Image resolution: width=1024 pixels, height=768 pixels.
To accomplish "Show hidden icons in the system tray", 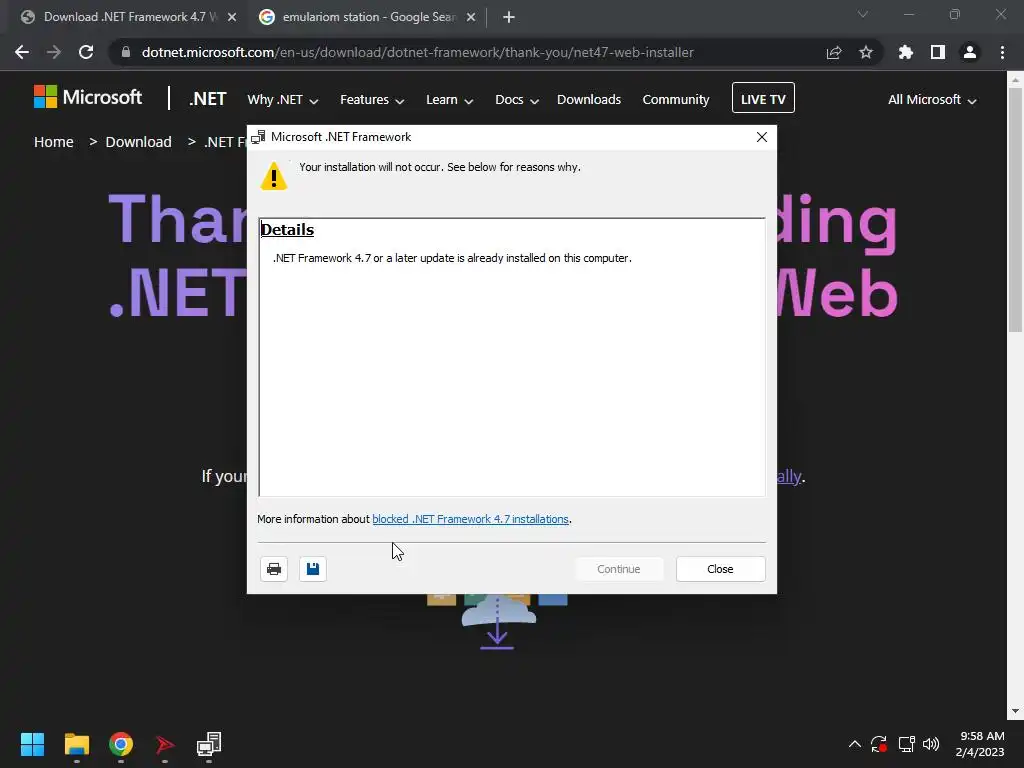I will point(854,744).
